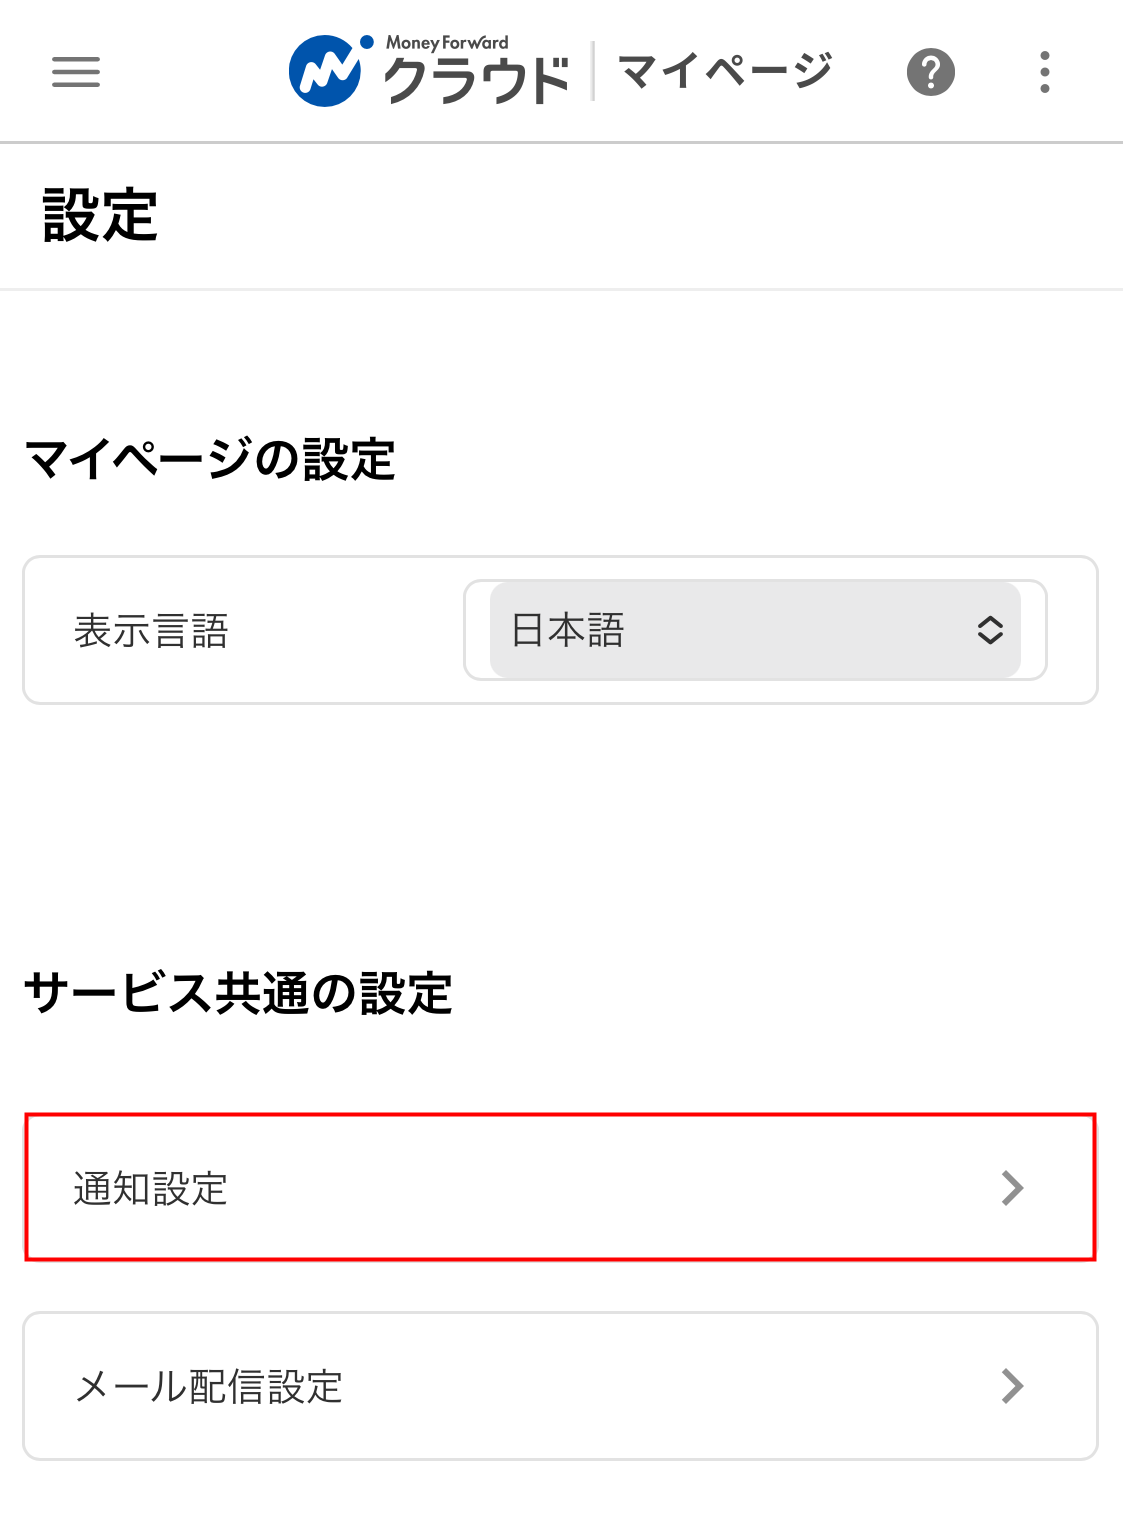
Task: Open メール配信設定 email delivery settings
Action: (x=560, y=1386)
